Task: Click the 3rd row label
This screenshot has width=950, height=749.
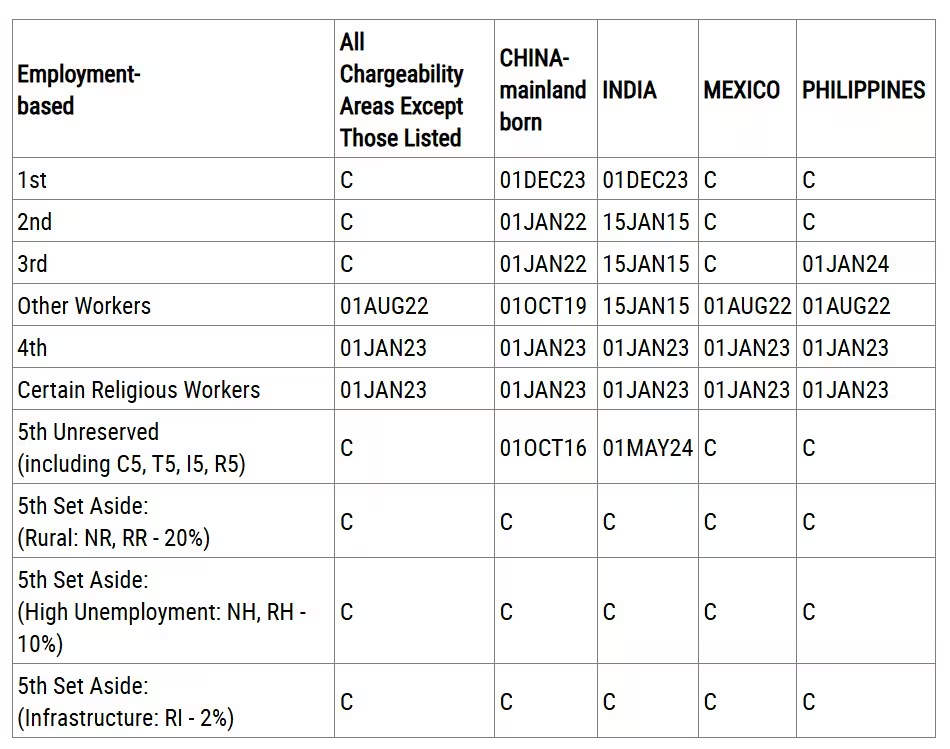Action: (32, 264)
